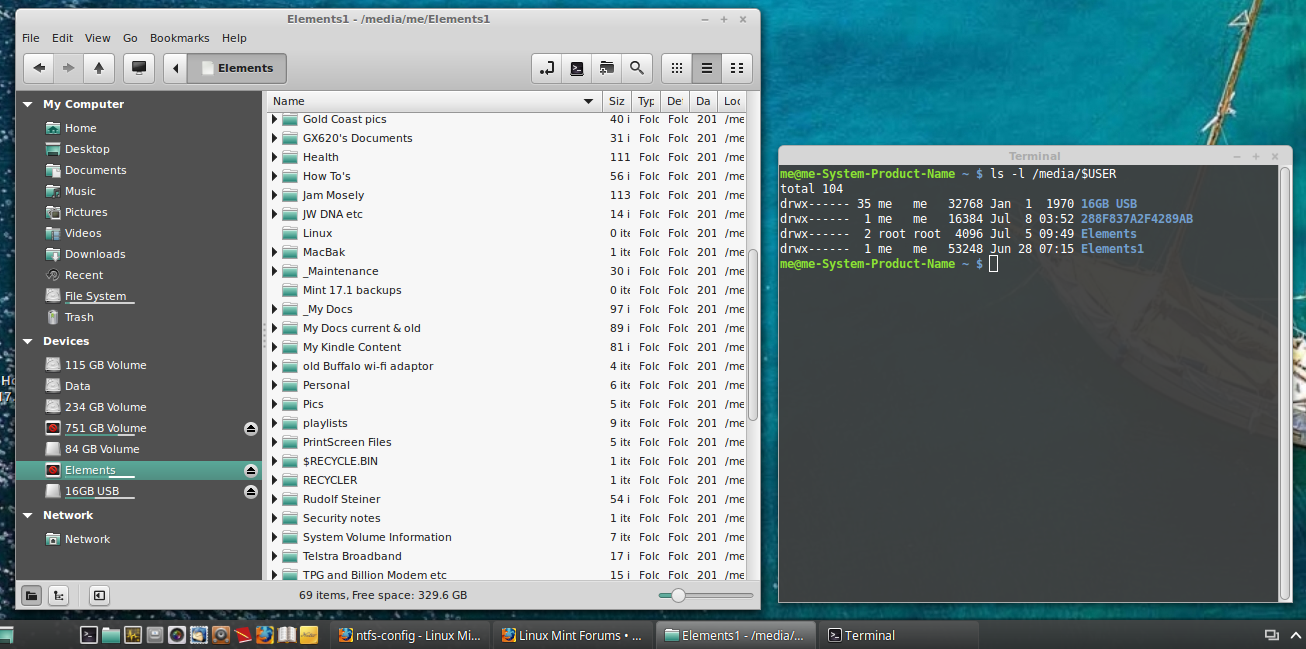Viewport: 1306px width, 649px height.
Task: Collapse the Network sidebar section
Action: [x=27, y=515]
